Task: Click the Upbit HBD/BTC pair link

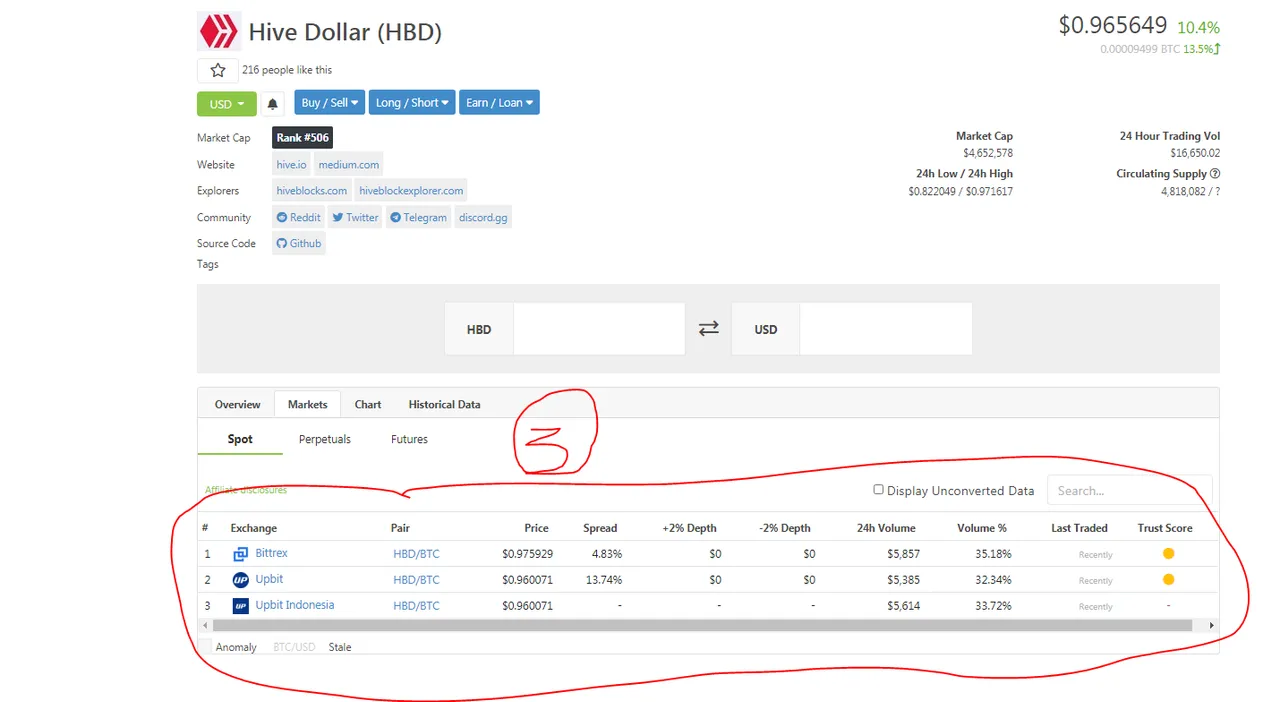Action: pyautogui.click(x=416, y=580)
